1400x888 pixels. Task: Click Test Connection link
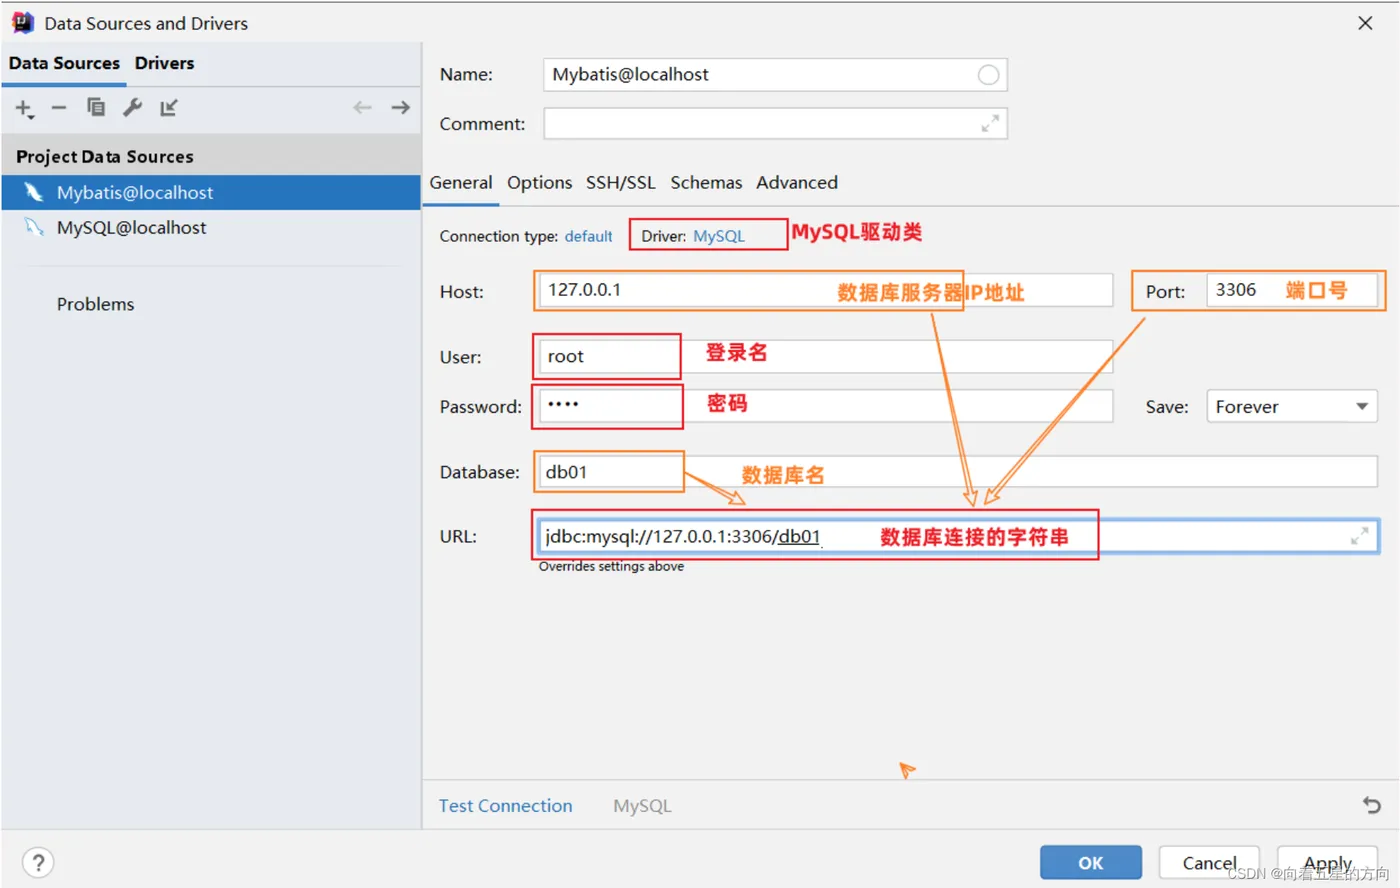point(505,806)
